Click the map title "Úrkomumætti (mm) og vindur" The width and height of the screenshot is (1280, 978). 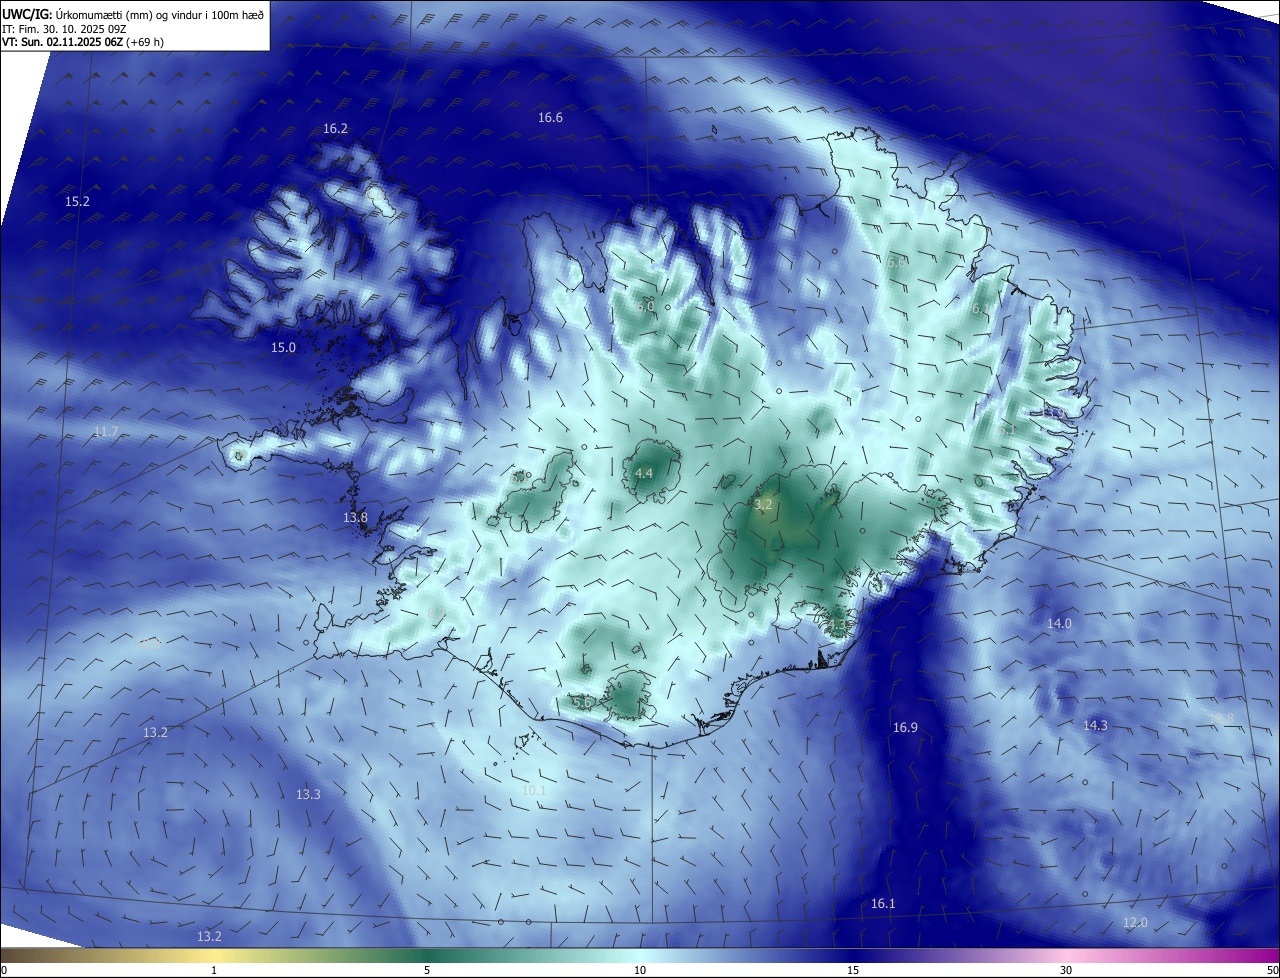click(x=125, y=14)
